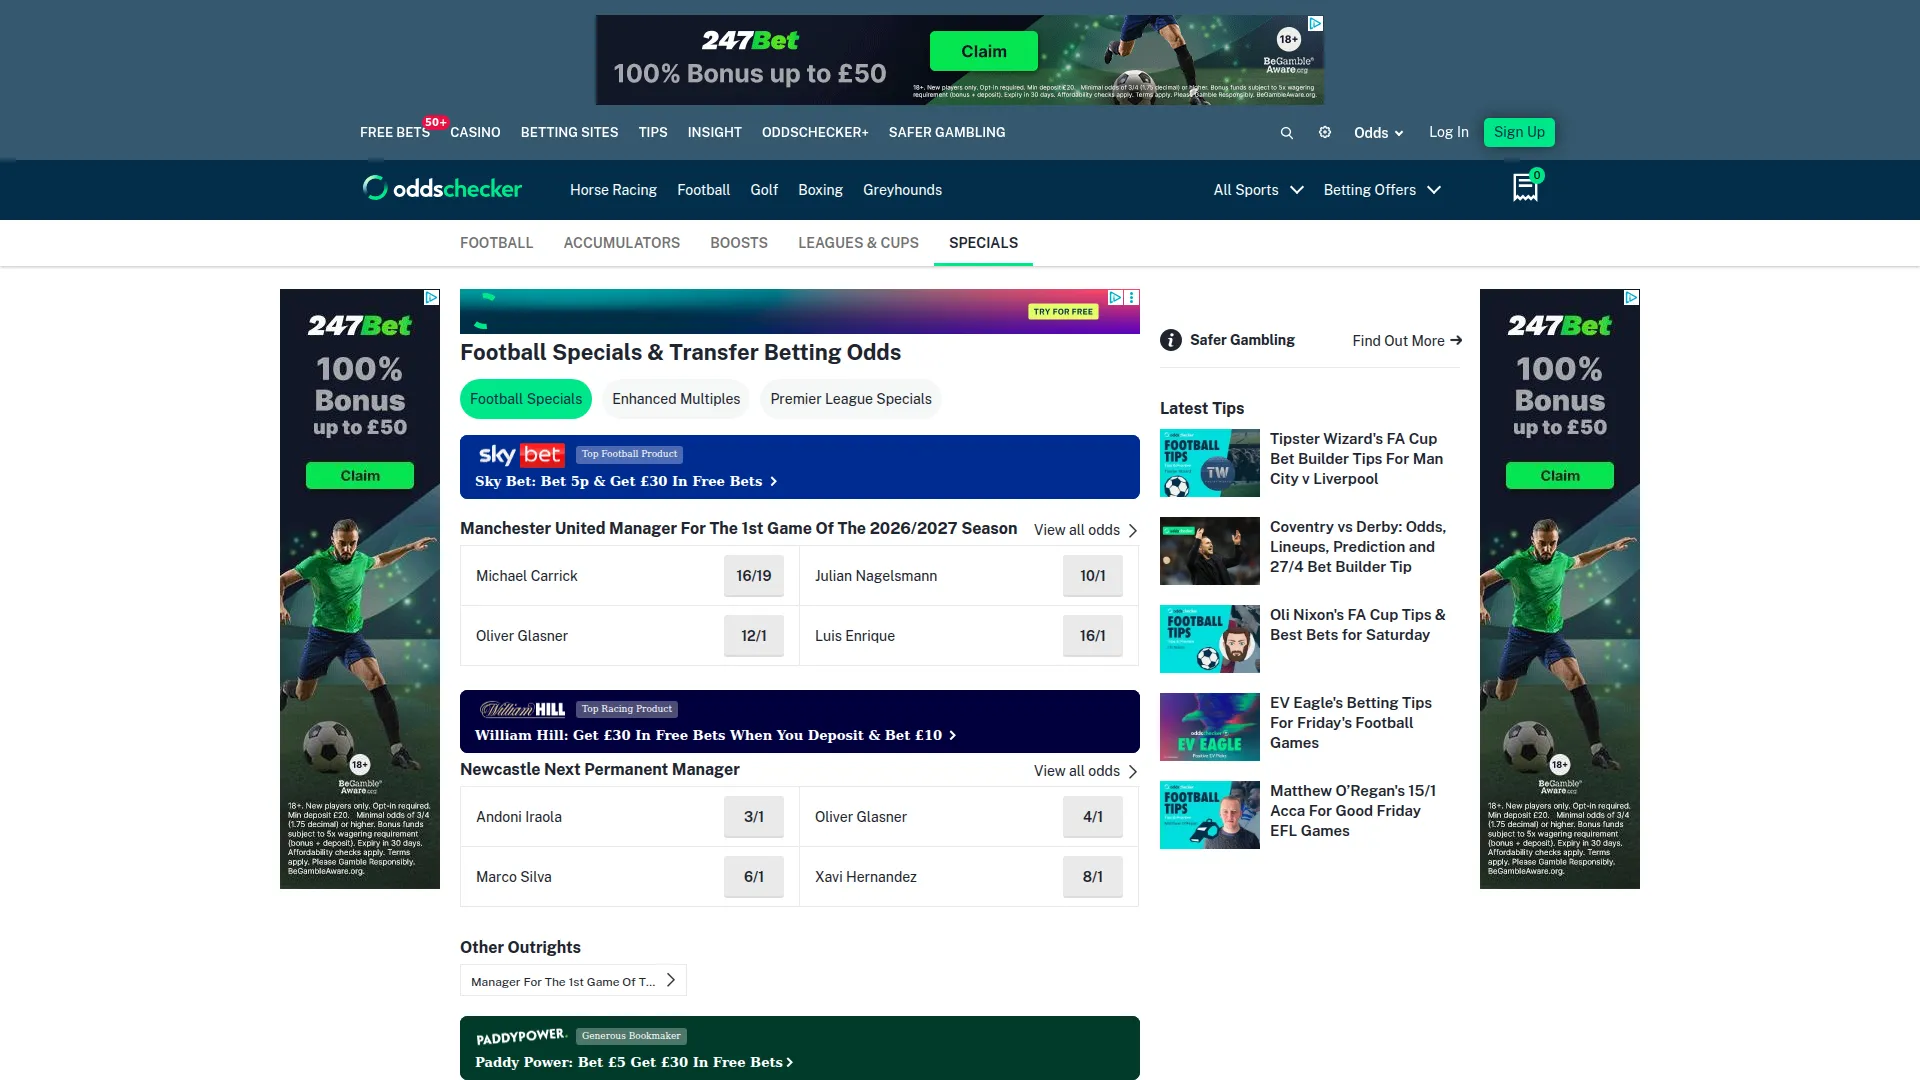1920x1080 pixels.
Task: Click the search magnifier icon
Action: [1287, 133]
